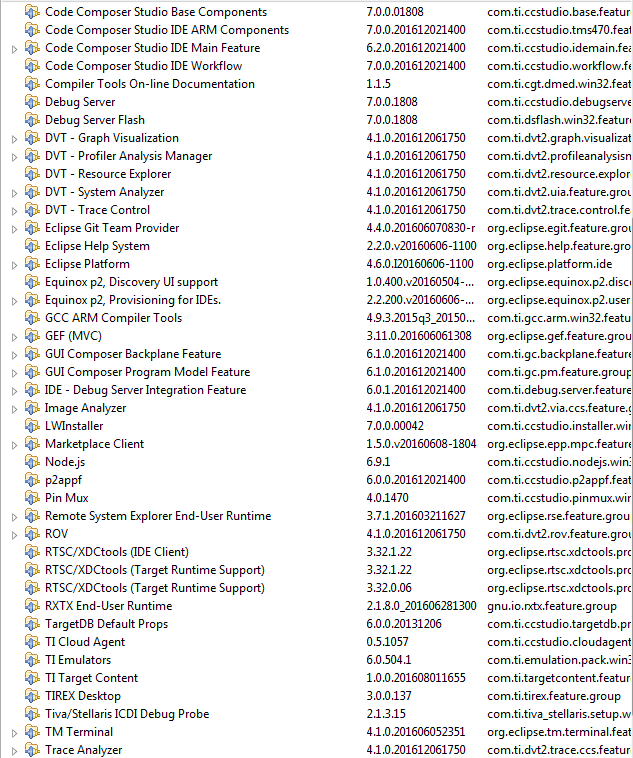
Task: Click version 4.0.1470 of Pin Mux
Action: click(387, 498)
